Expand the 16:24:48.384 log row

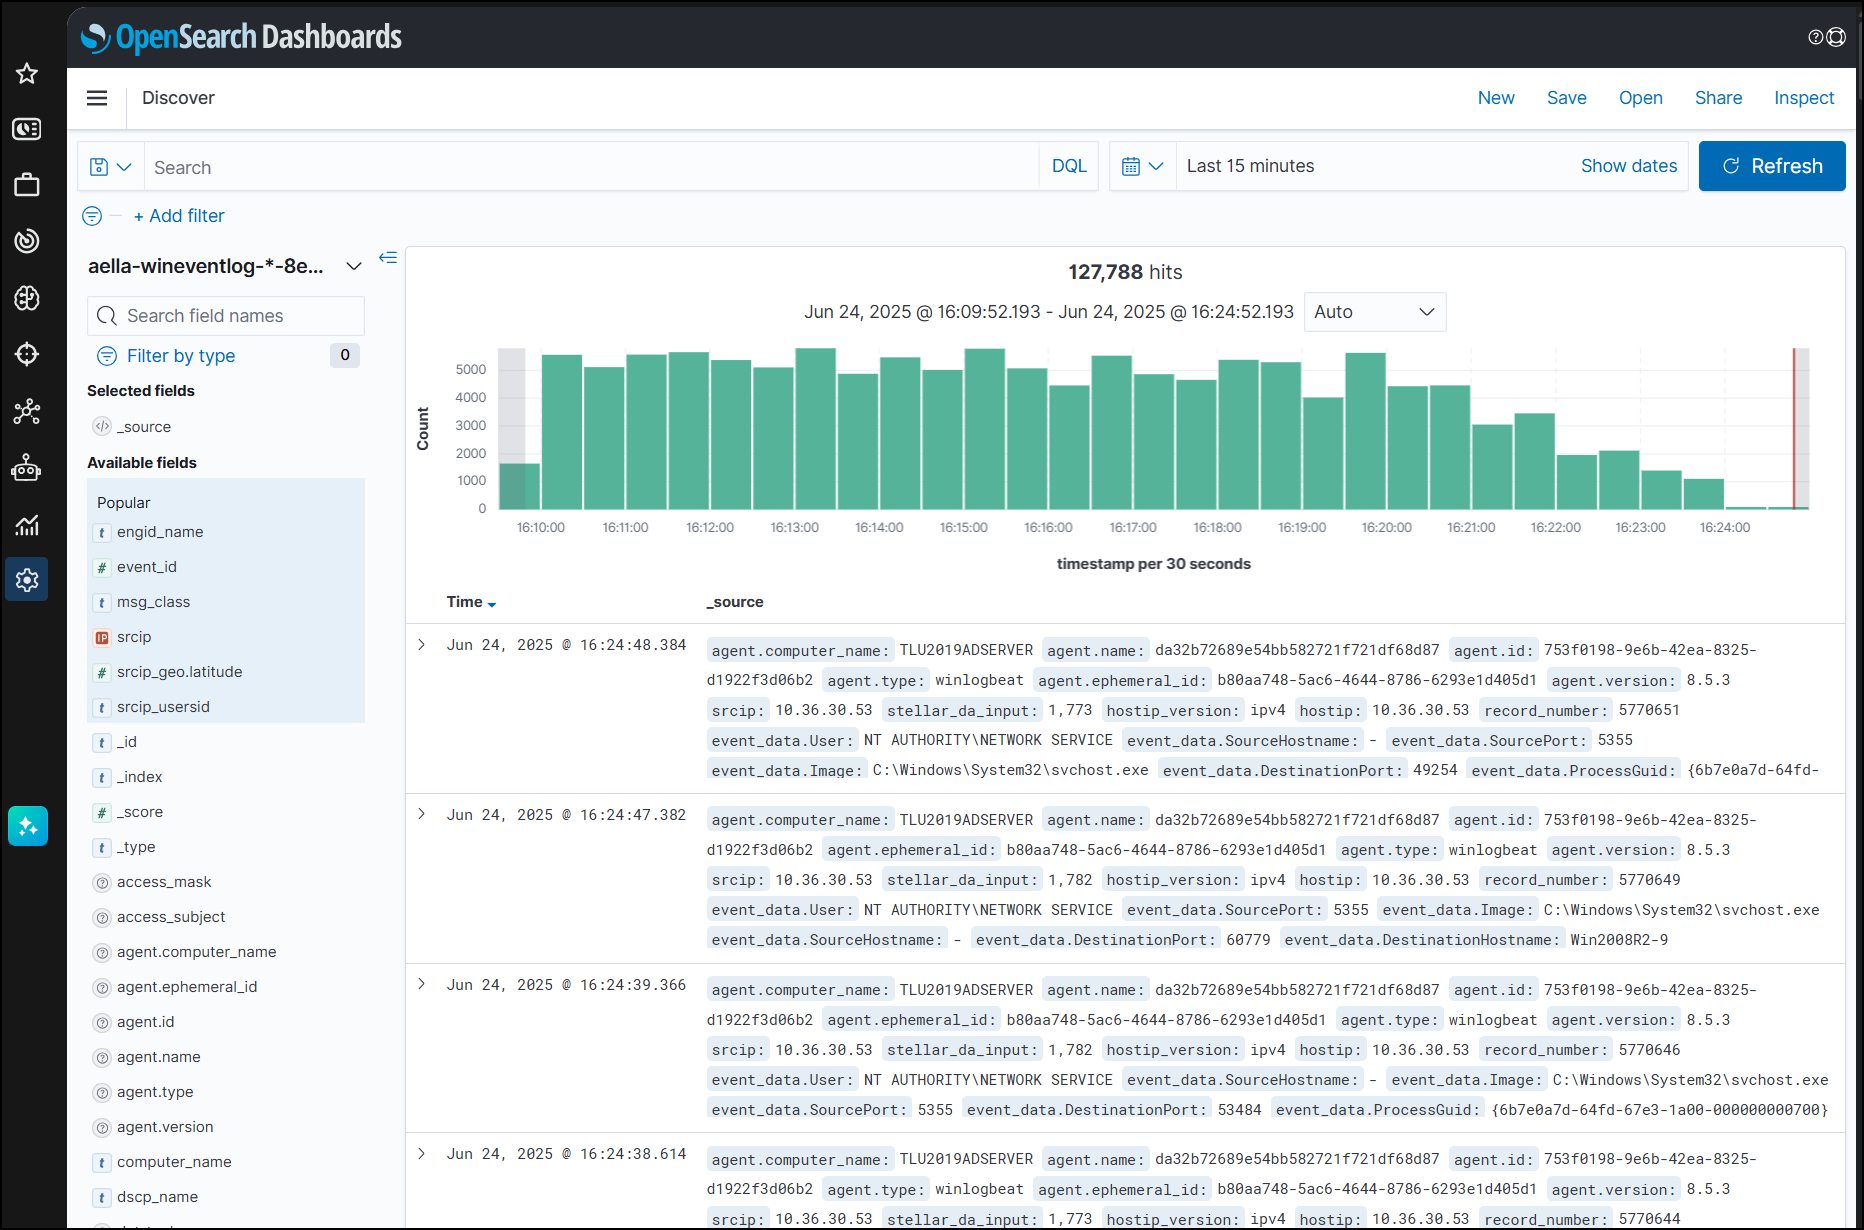[x=422, y=645]
